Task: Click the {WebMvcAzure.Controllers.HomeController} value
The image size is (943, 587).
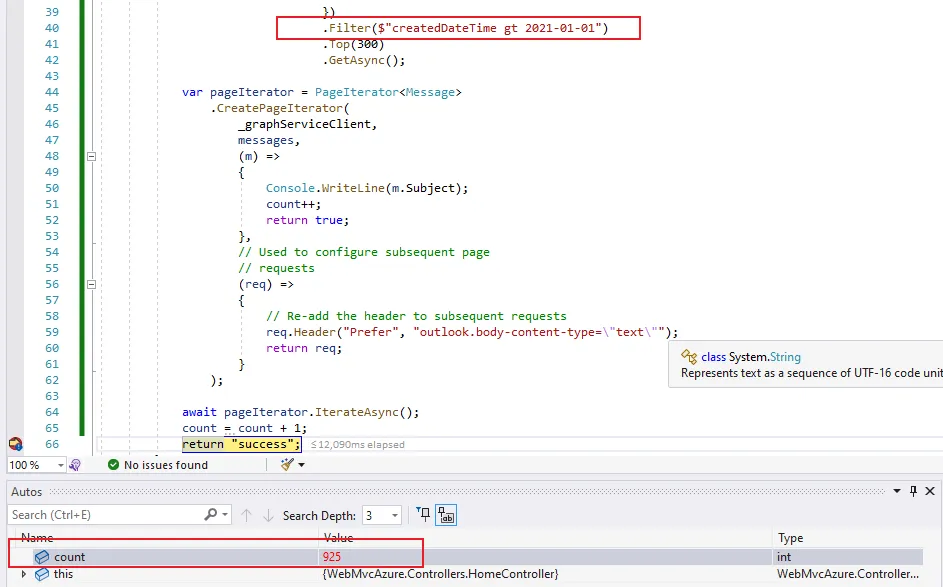Action: pos(440,574)
